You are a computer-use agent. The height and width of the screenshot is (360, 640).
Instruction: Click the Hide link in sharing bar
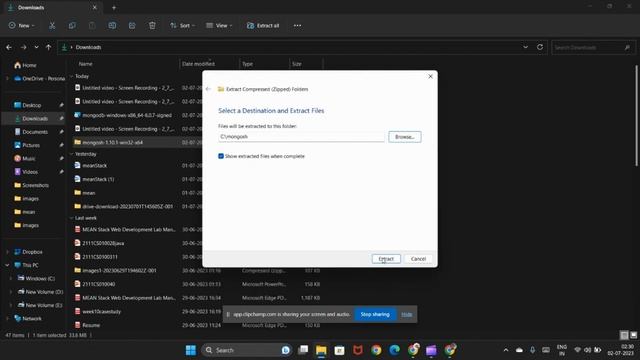coord(407,314)
